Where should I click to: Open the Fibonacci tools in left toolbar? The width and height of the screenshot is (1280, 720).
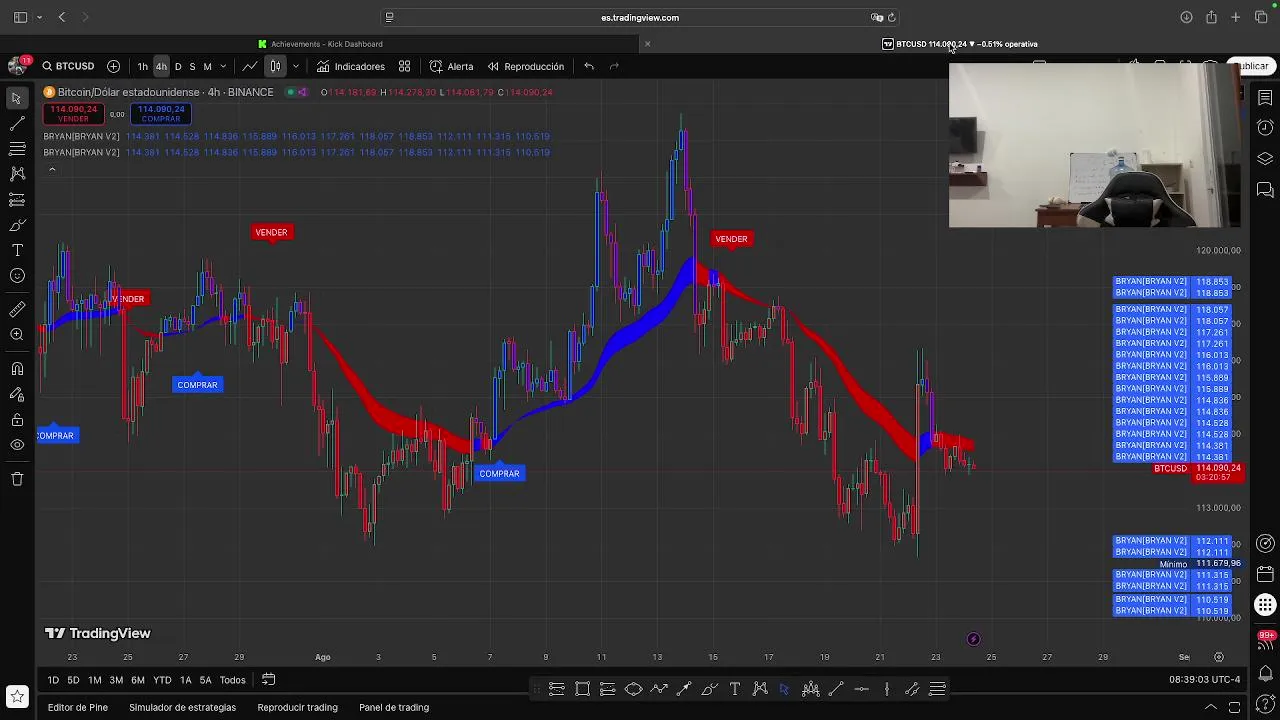17,148
